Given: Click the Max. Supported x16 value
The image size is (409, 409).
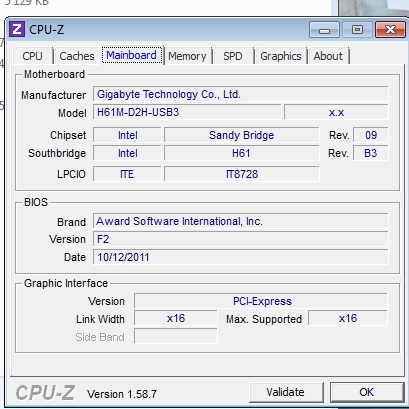Looking at the screenshot, I should (x=348, y=318).
